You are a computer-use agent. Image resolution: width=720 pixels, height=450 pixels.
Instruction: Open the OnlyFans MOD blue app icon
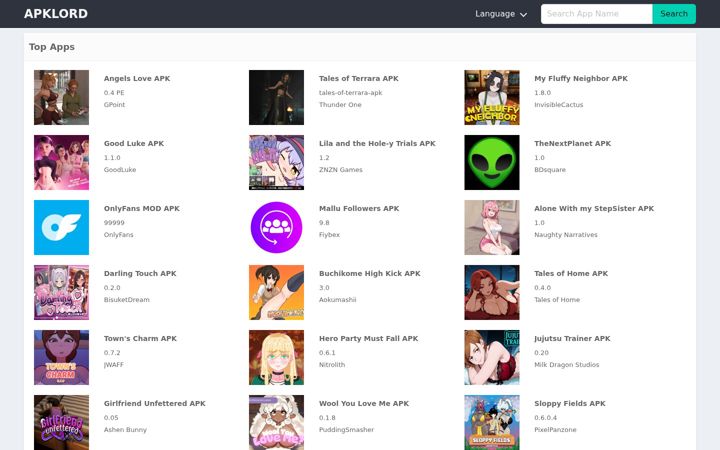pos(62,227)
